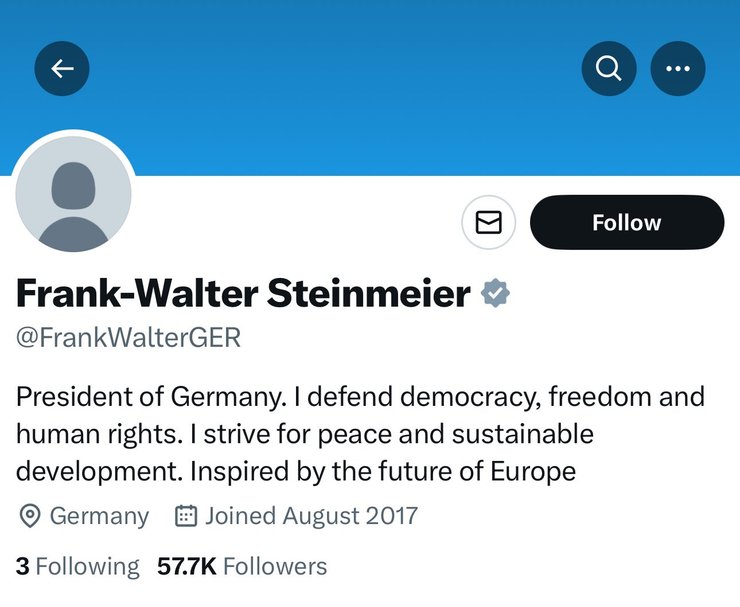Open search with the magnifying glass icon
The width and height of the screenshot is (740, 607).
pyautogui.click(x=608, y=68)
